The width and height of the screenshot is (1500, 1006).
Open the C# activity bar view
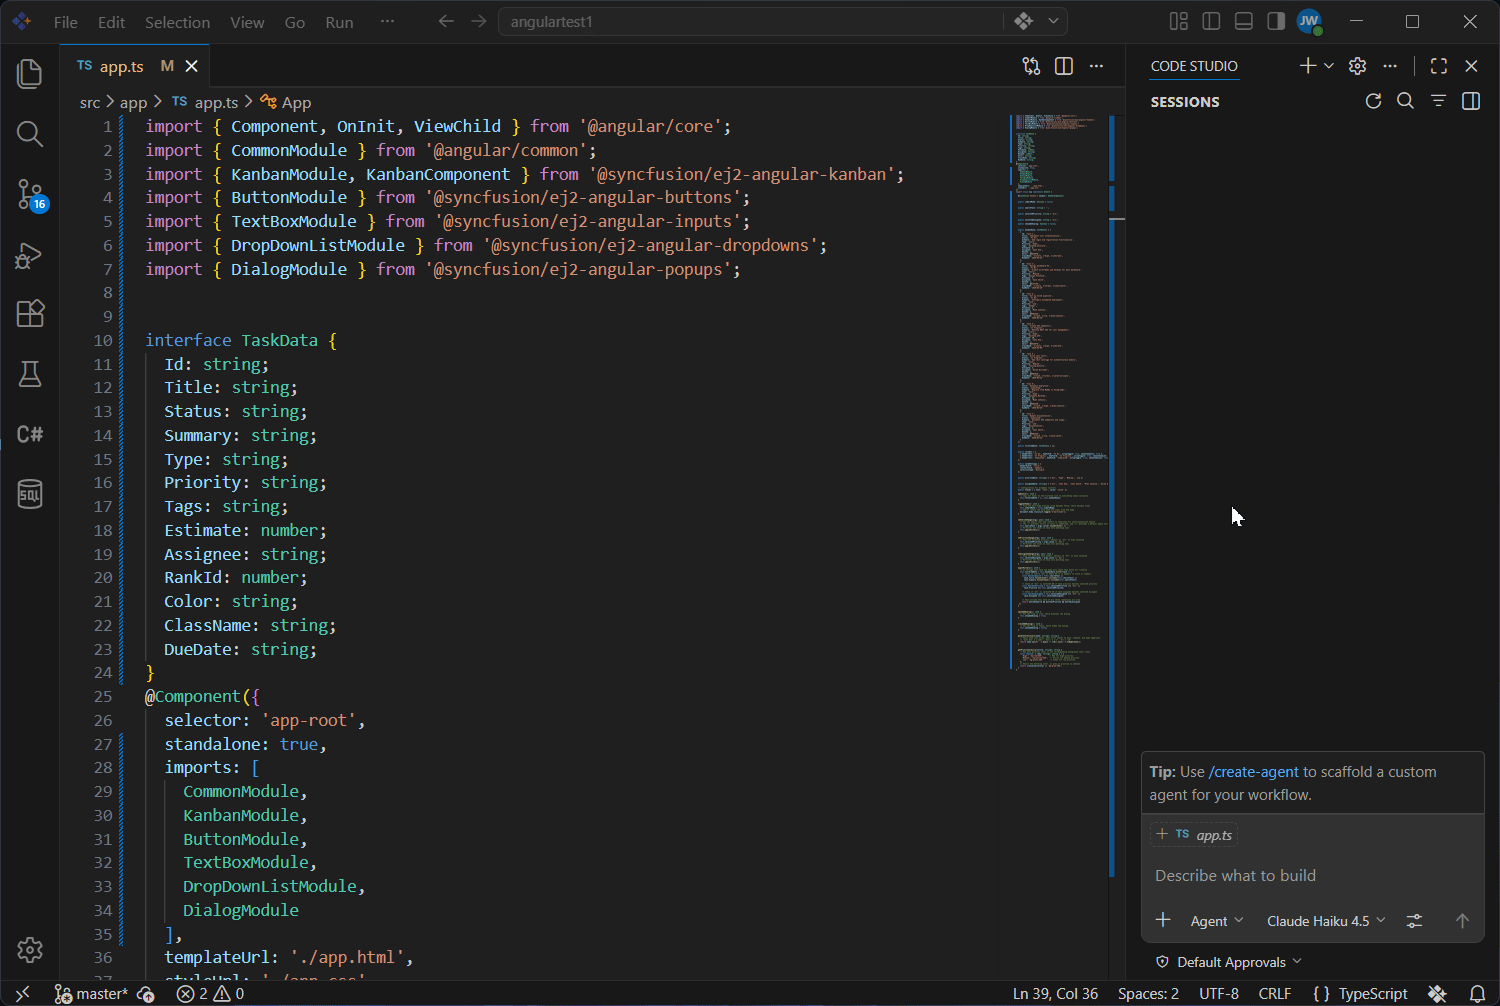(x=30, y=434)
